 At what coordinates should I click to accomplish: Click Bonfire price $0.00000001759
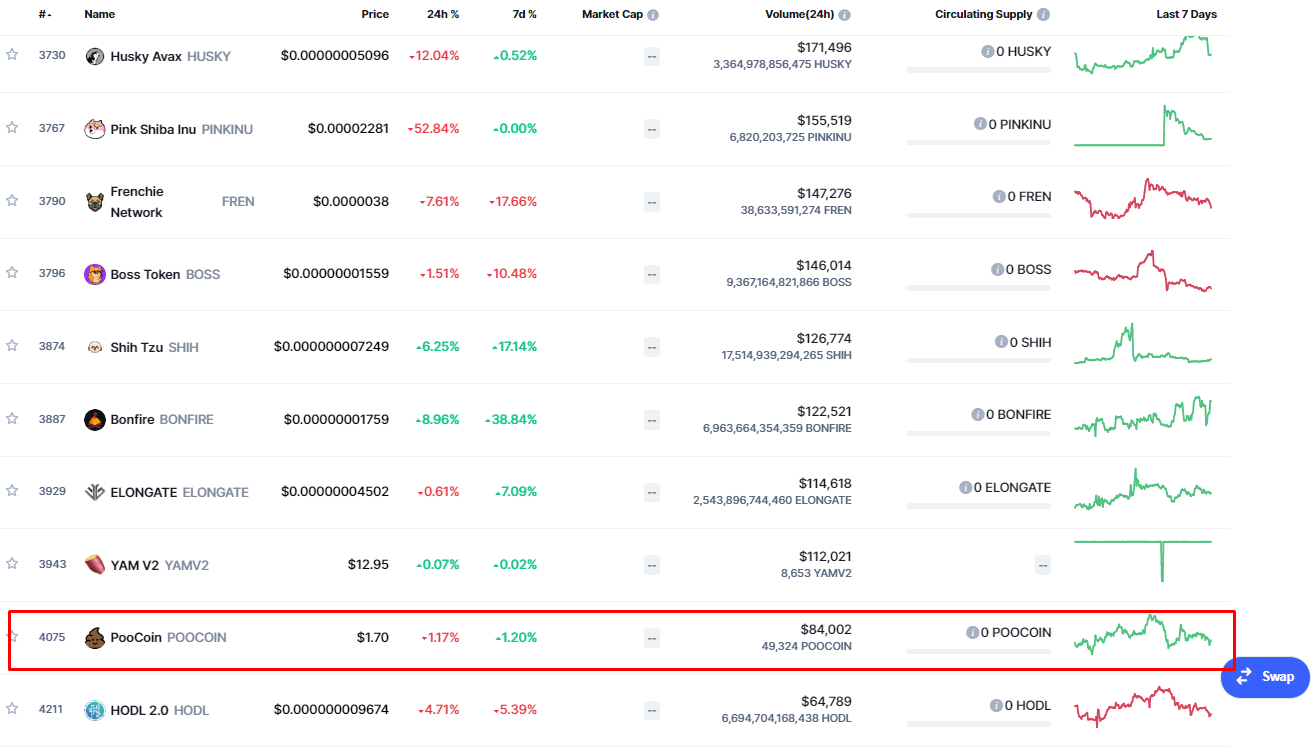pyautogui.click(x=336, y=419)
